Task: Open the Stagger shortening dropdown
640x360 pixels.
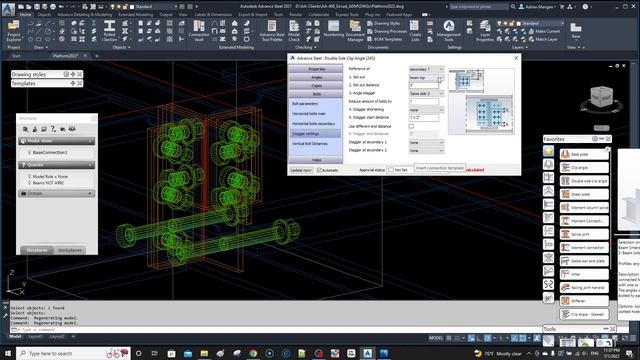Action: point(426,110)
